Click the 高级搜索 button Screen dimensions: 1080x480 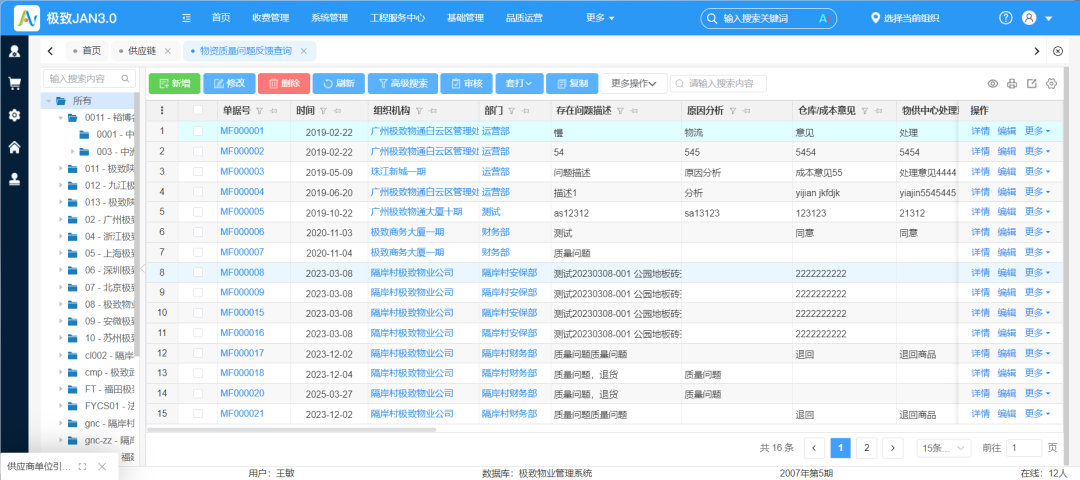pos(402,83)
